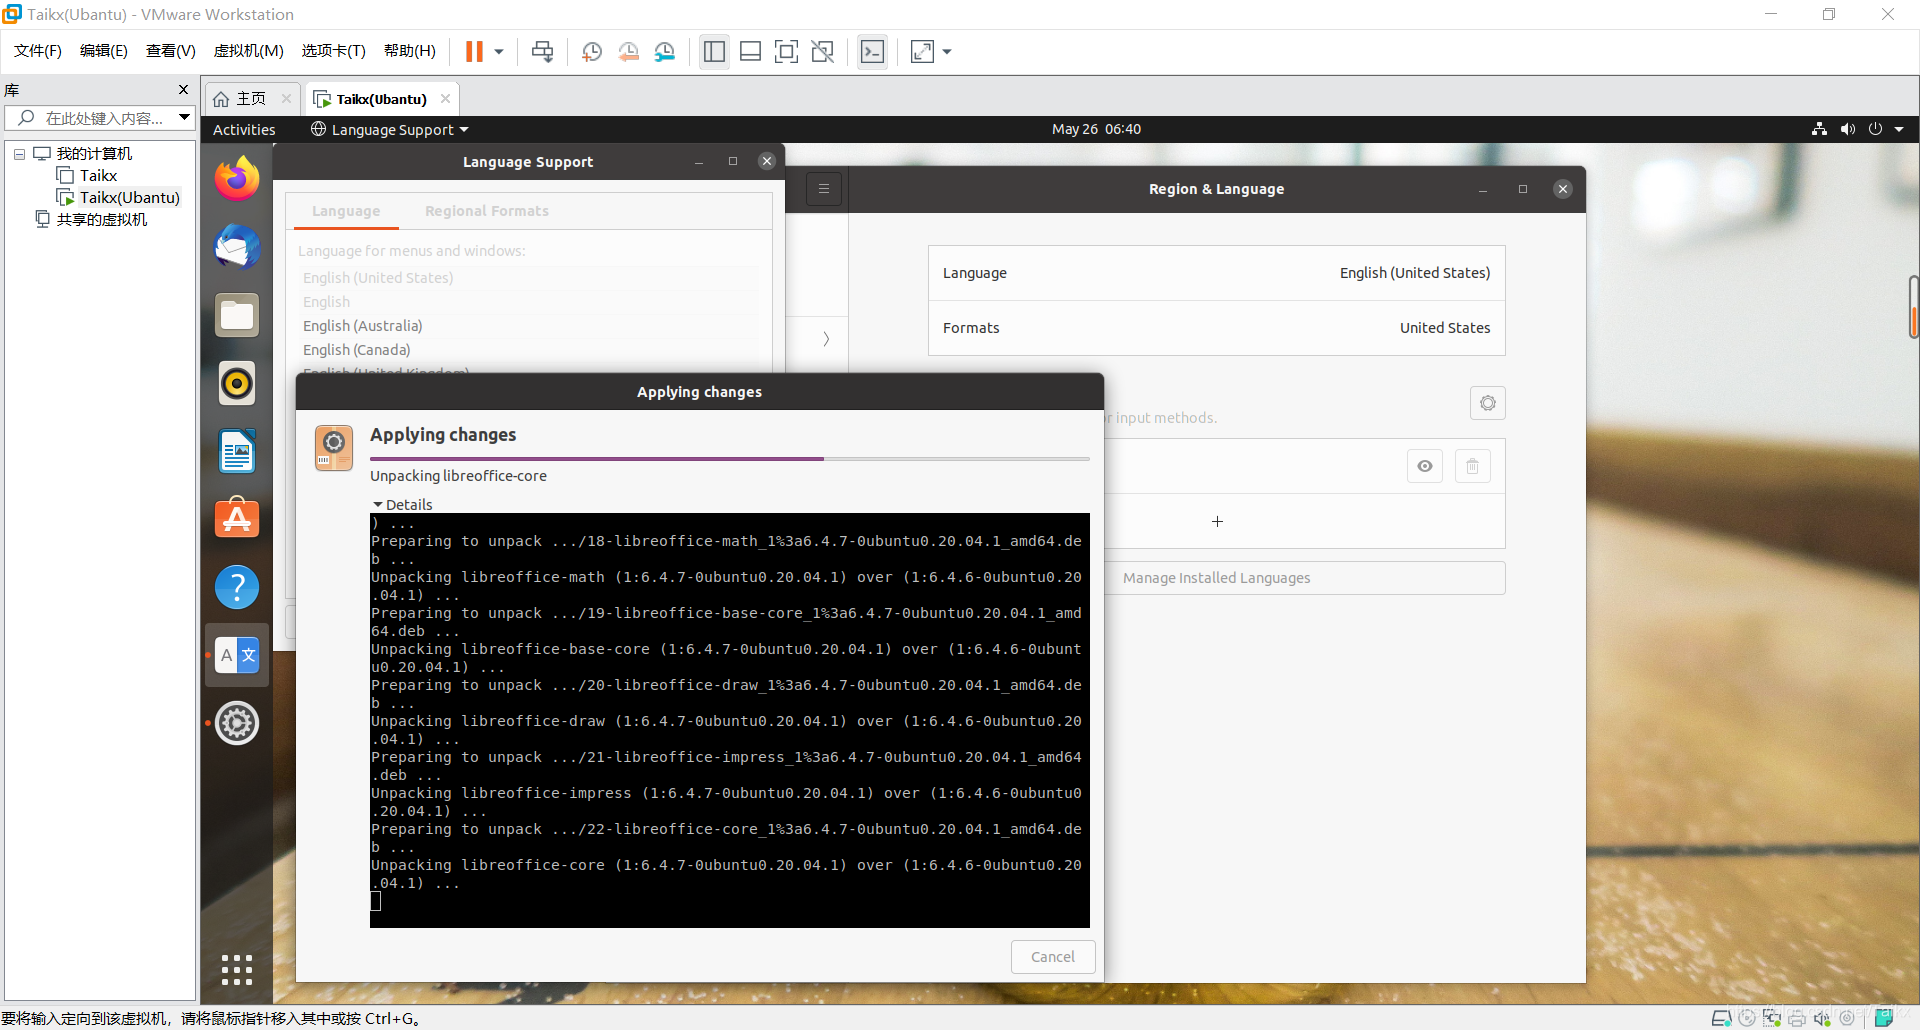Click inside the terminal output area

coord(729,720)
